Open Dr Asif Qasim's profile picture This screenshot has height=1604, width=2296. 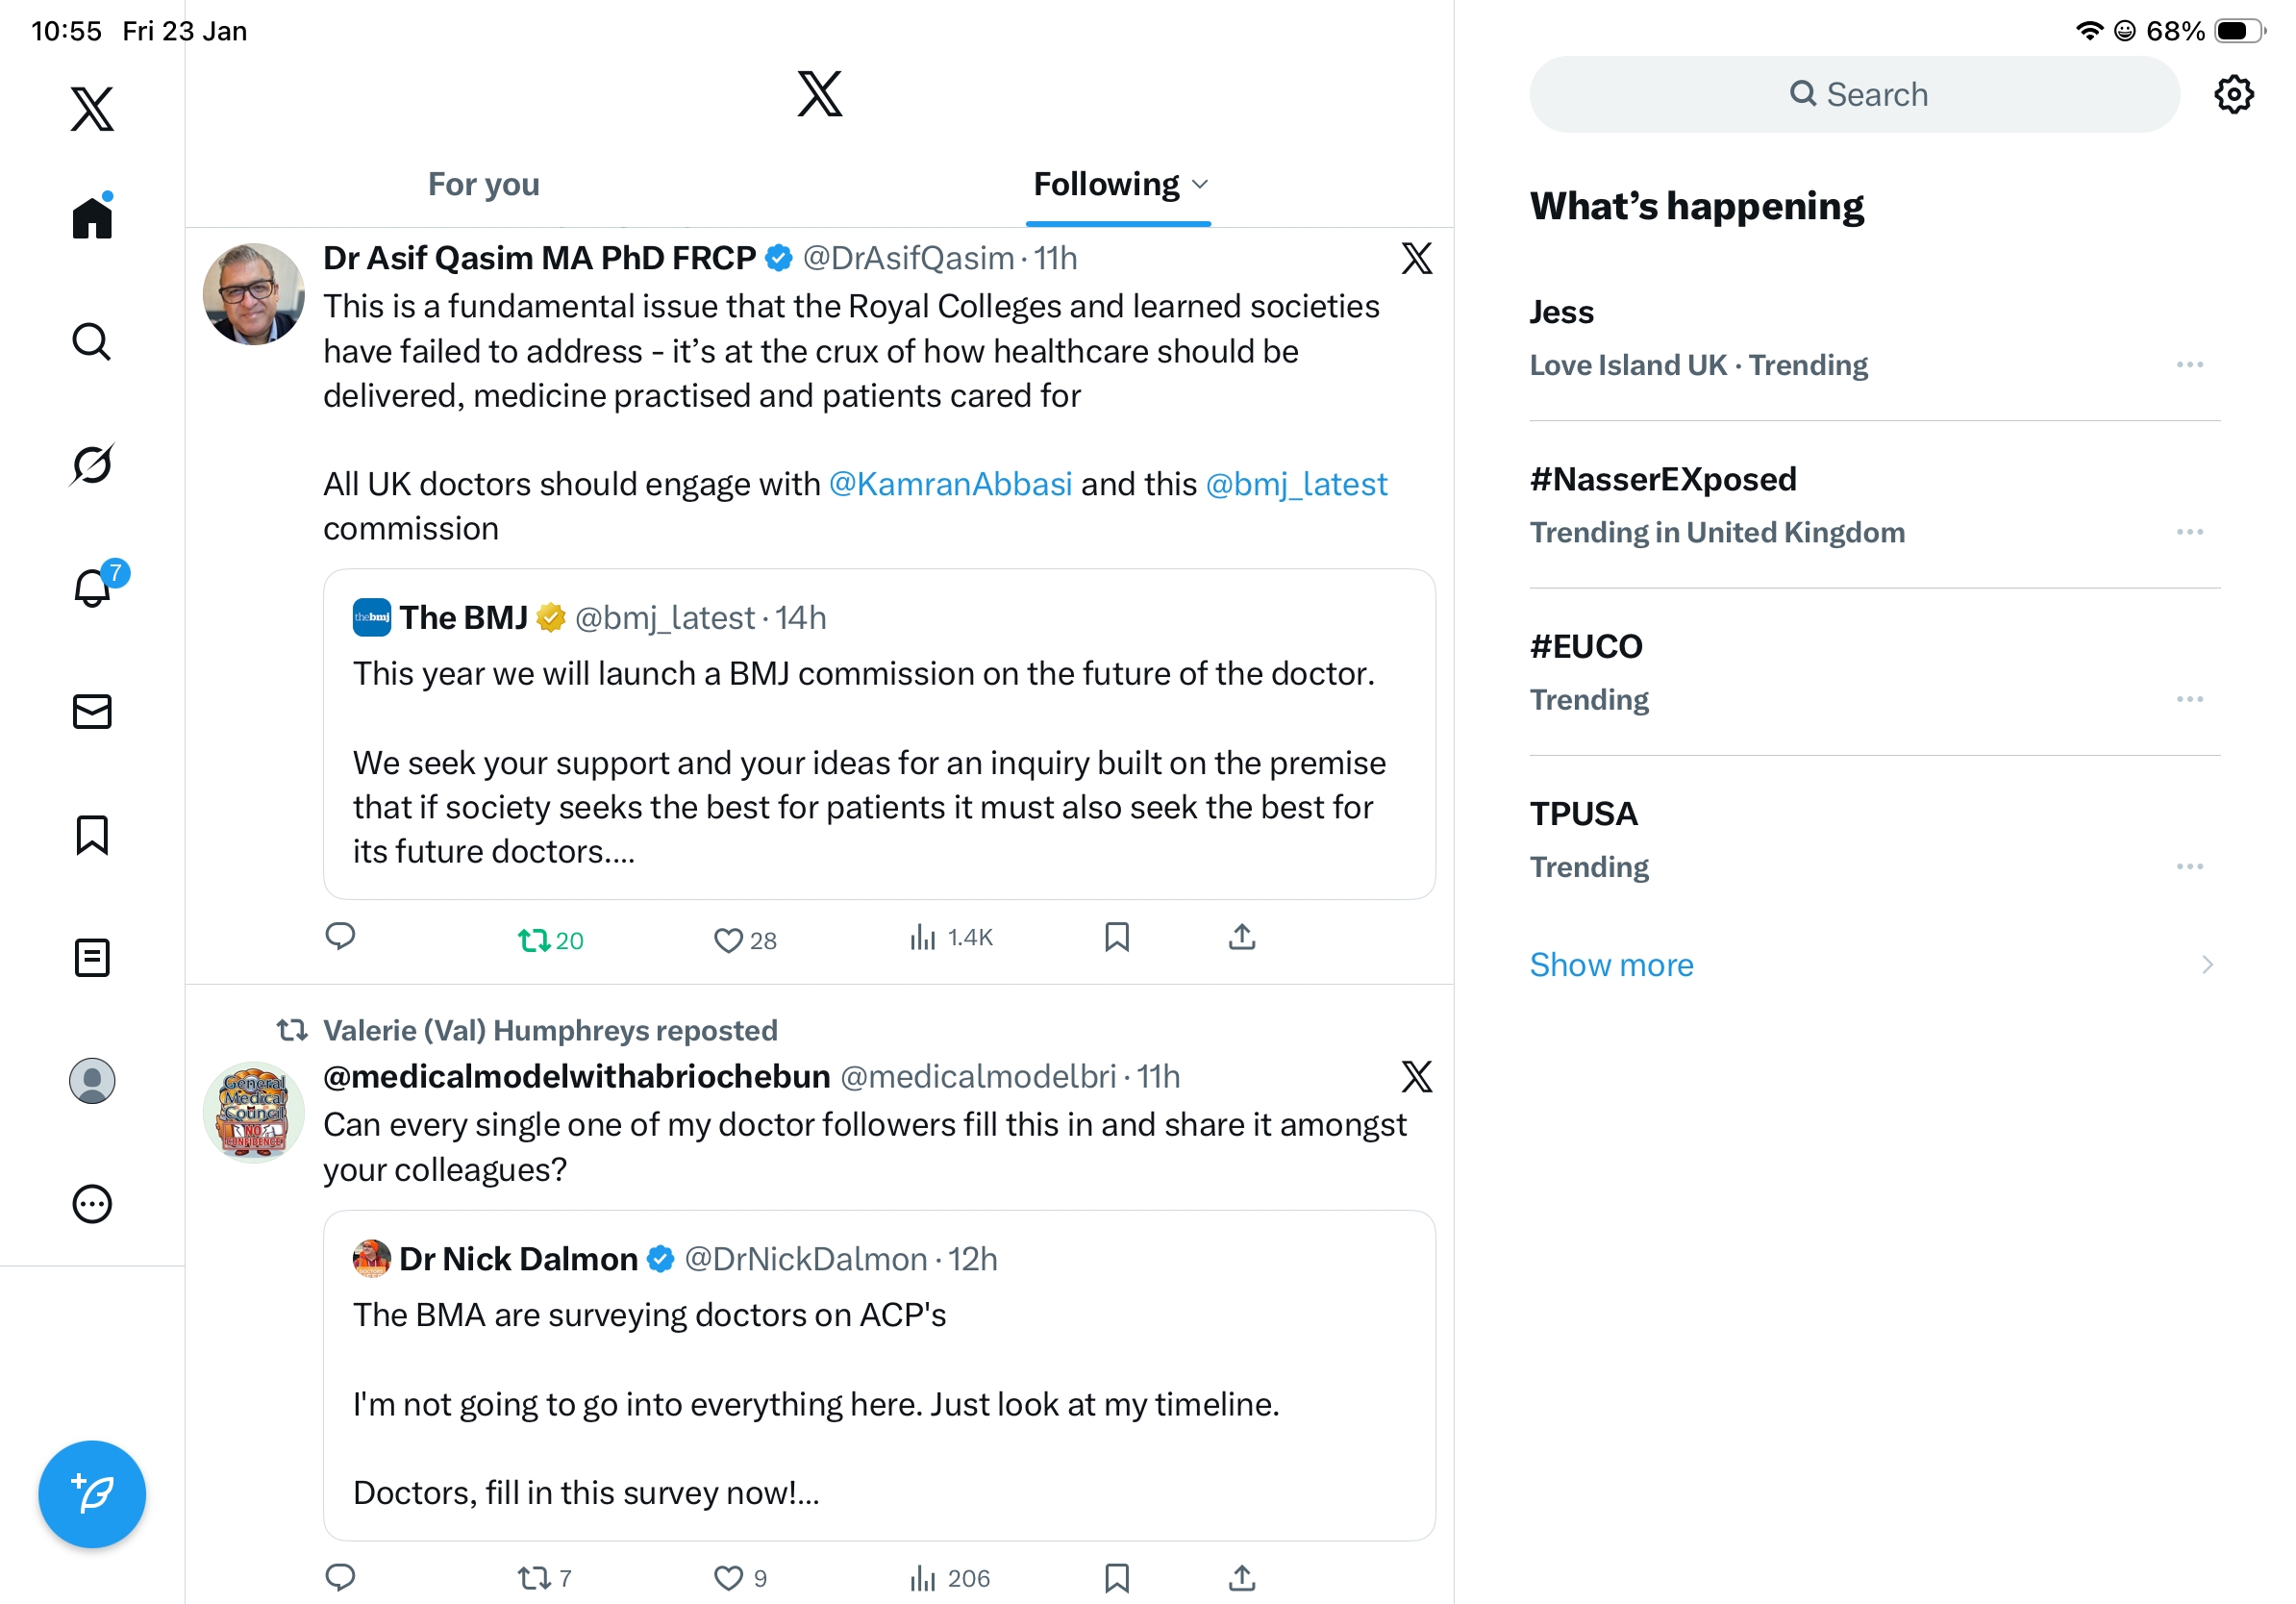tap(254, 294)
